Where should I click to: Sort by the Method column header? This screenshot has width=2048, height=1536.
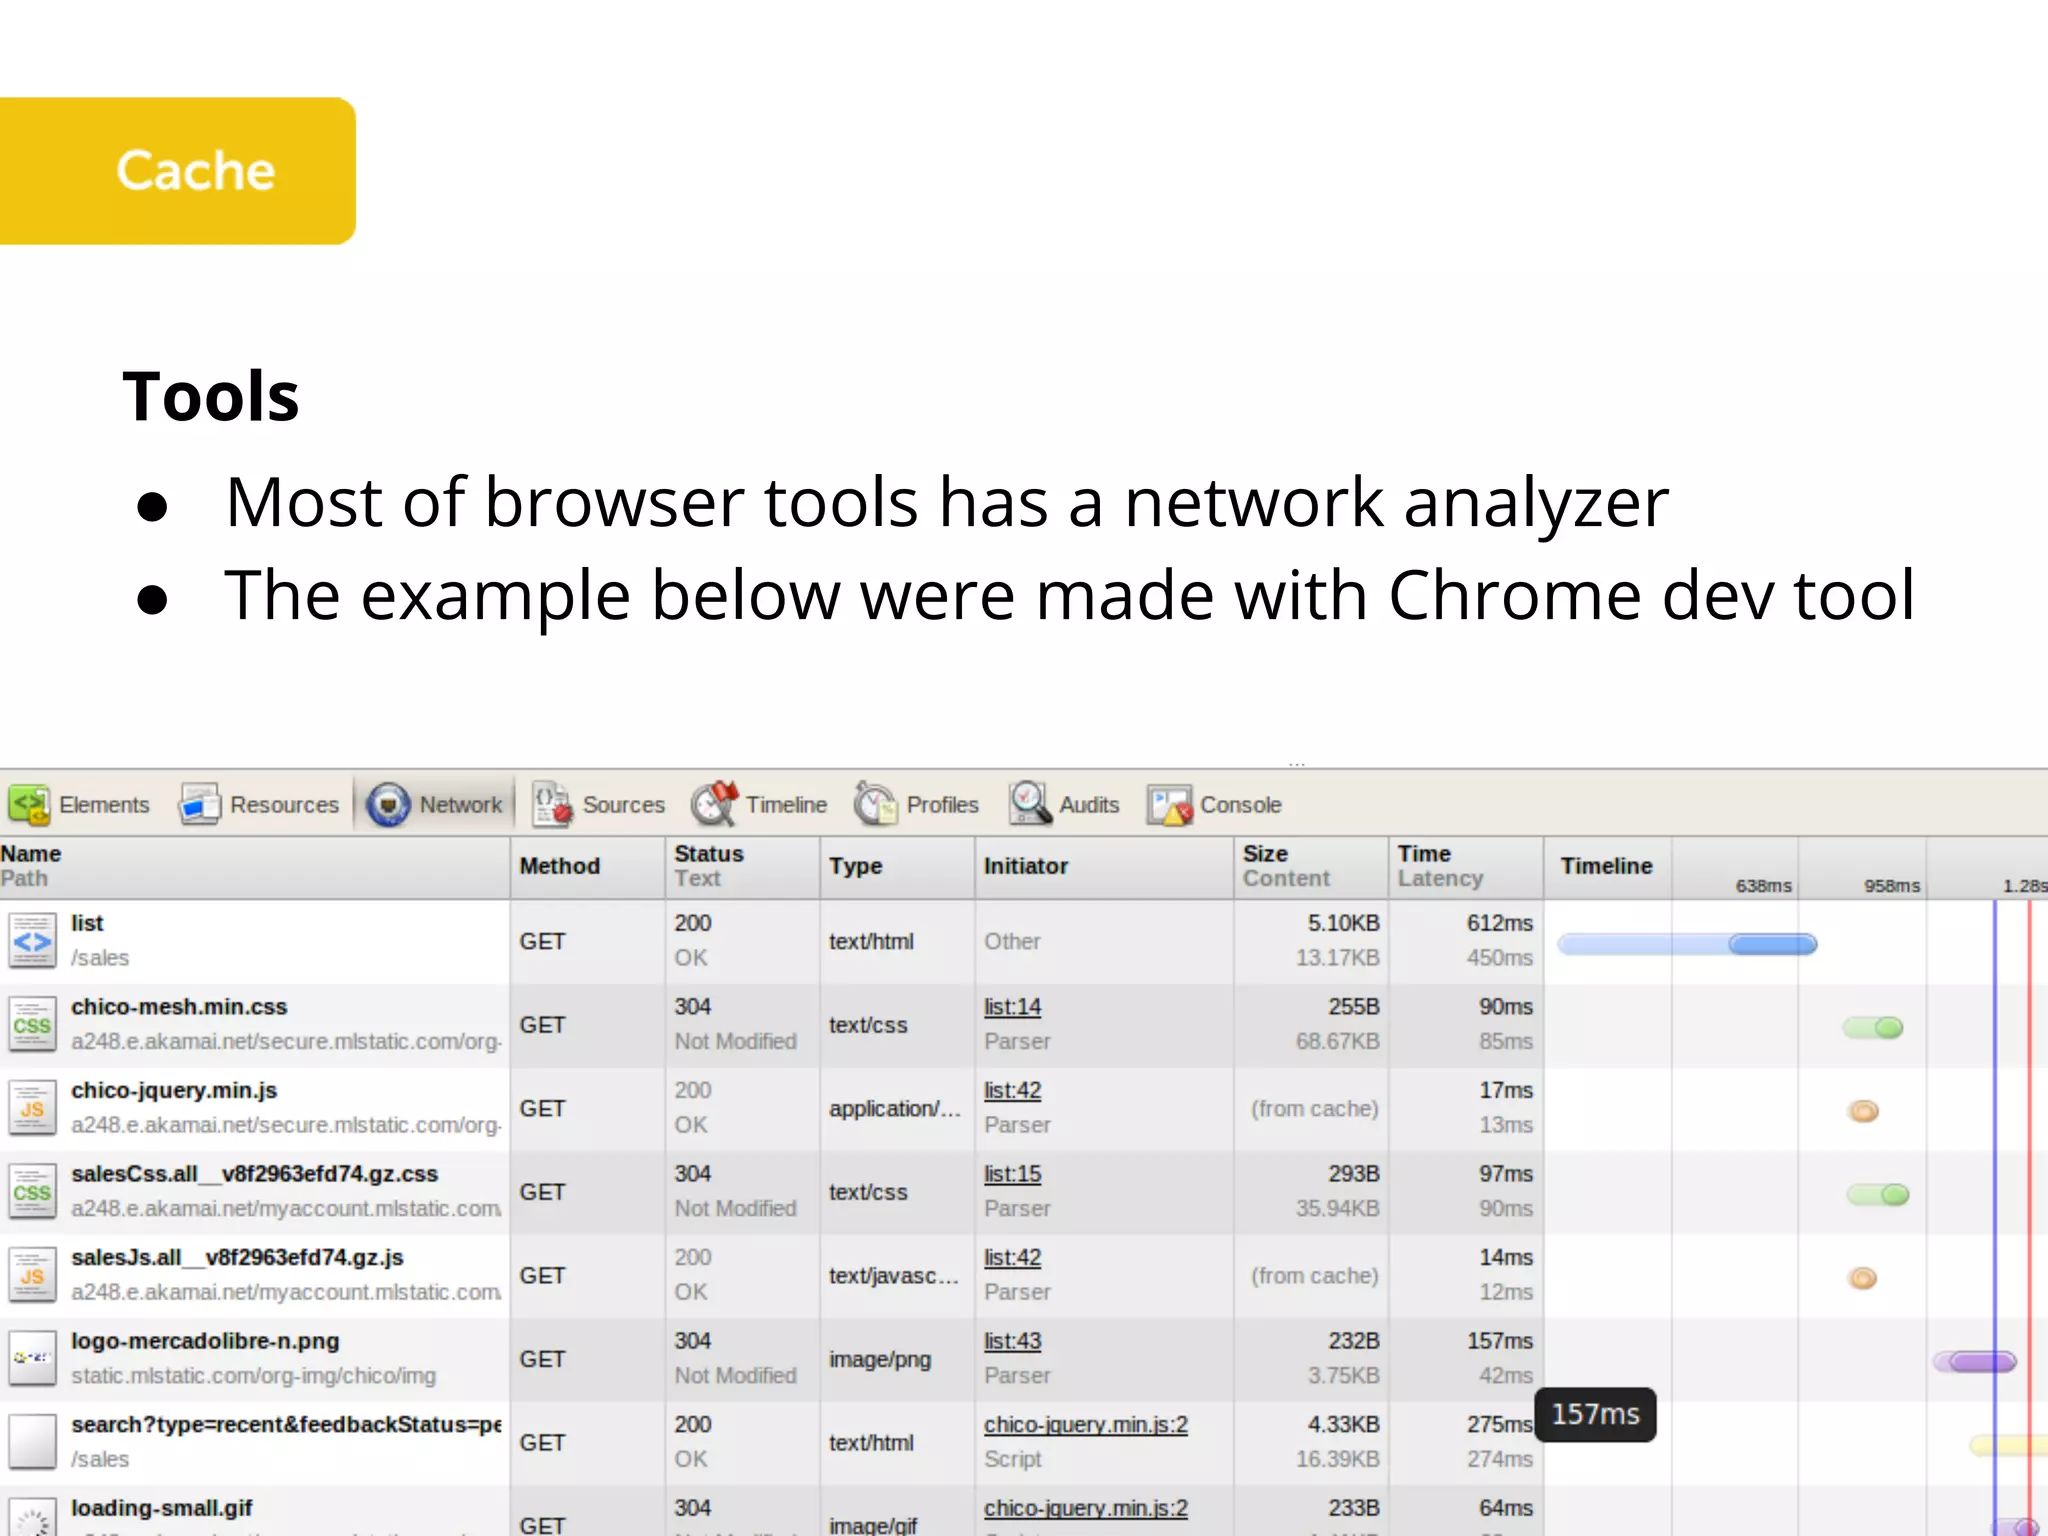[587, 867]
